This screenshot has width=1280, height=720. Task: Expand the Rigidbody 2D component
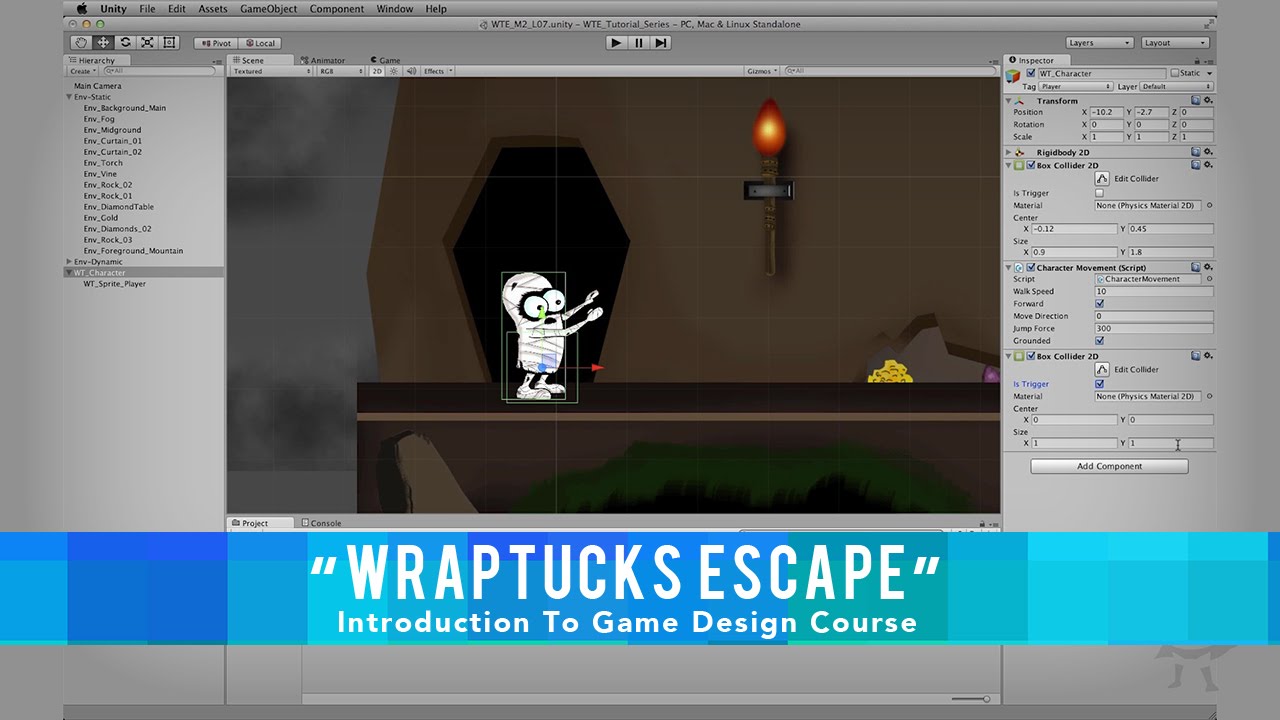click(x=1009, y=152)
